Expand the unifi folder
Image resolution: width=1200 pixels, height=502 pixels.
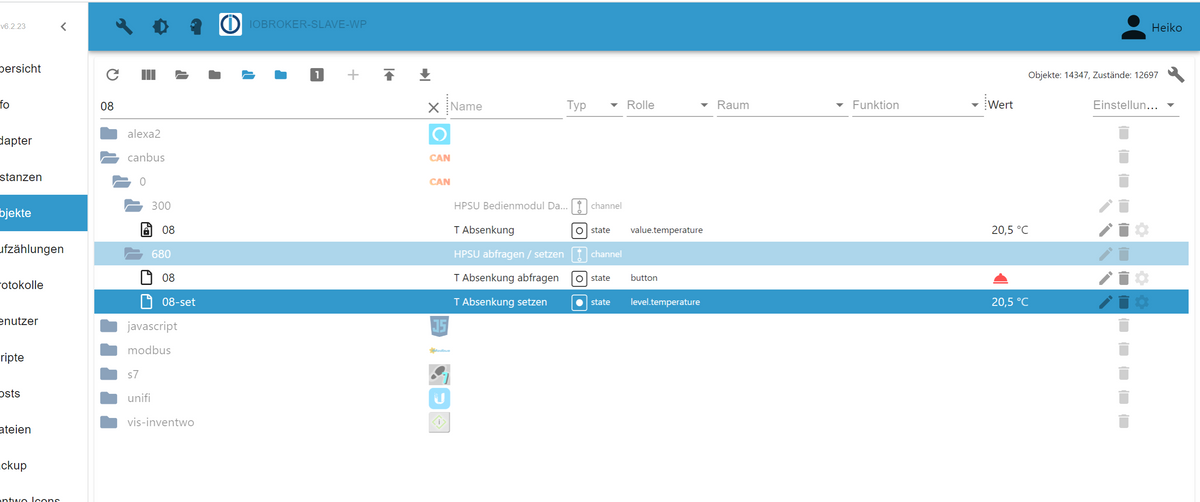point(109,398)
